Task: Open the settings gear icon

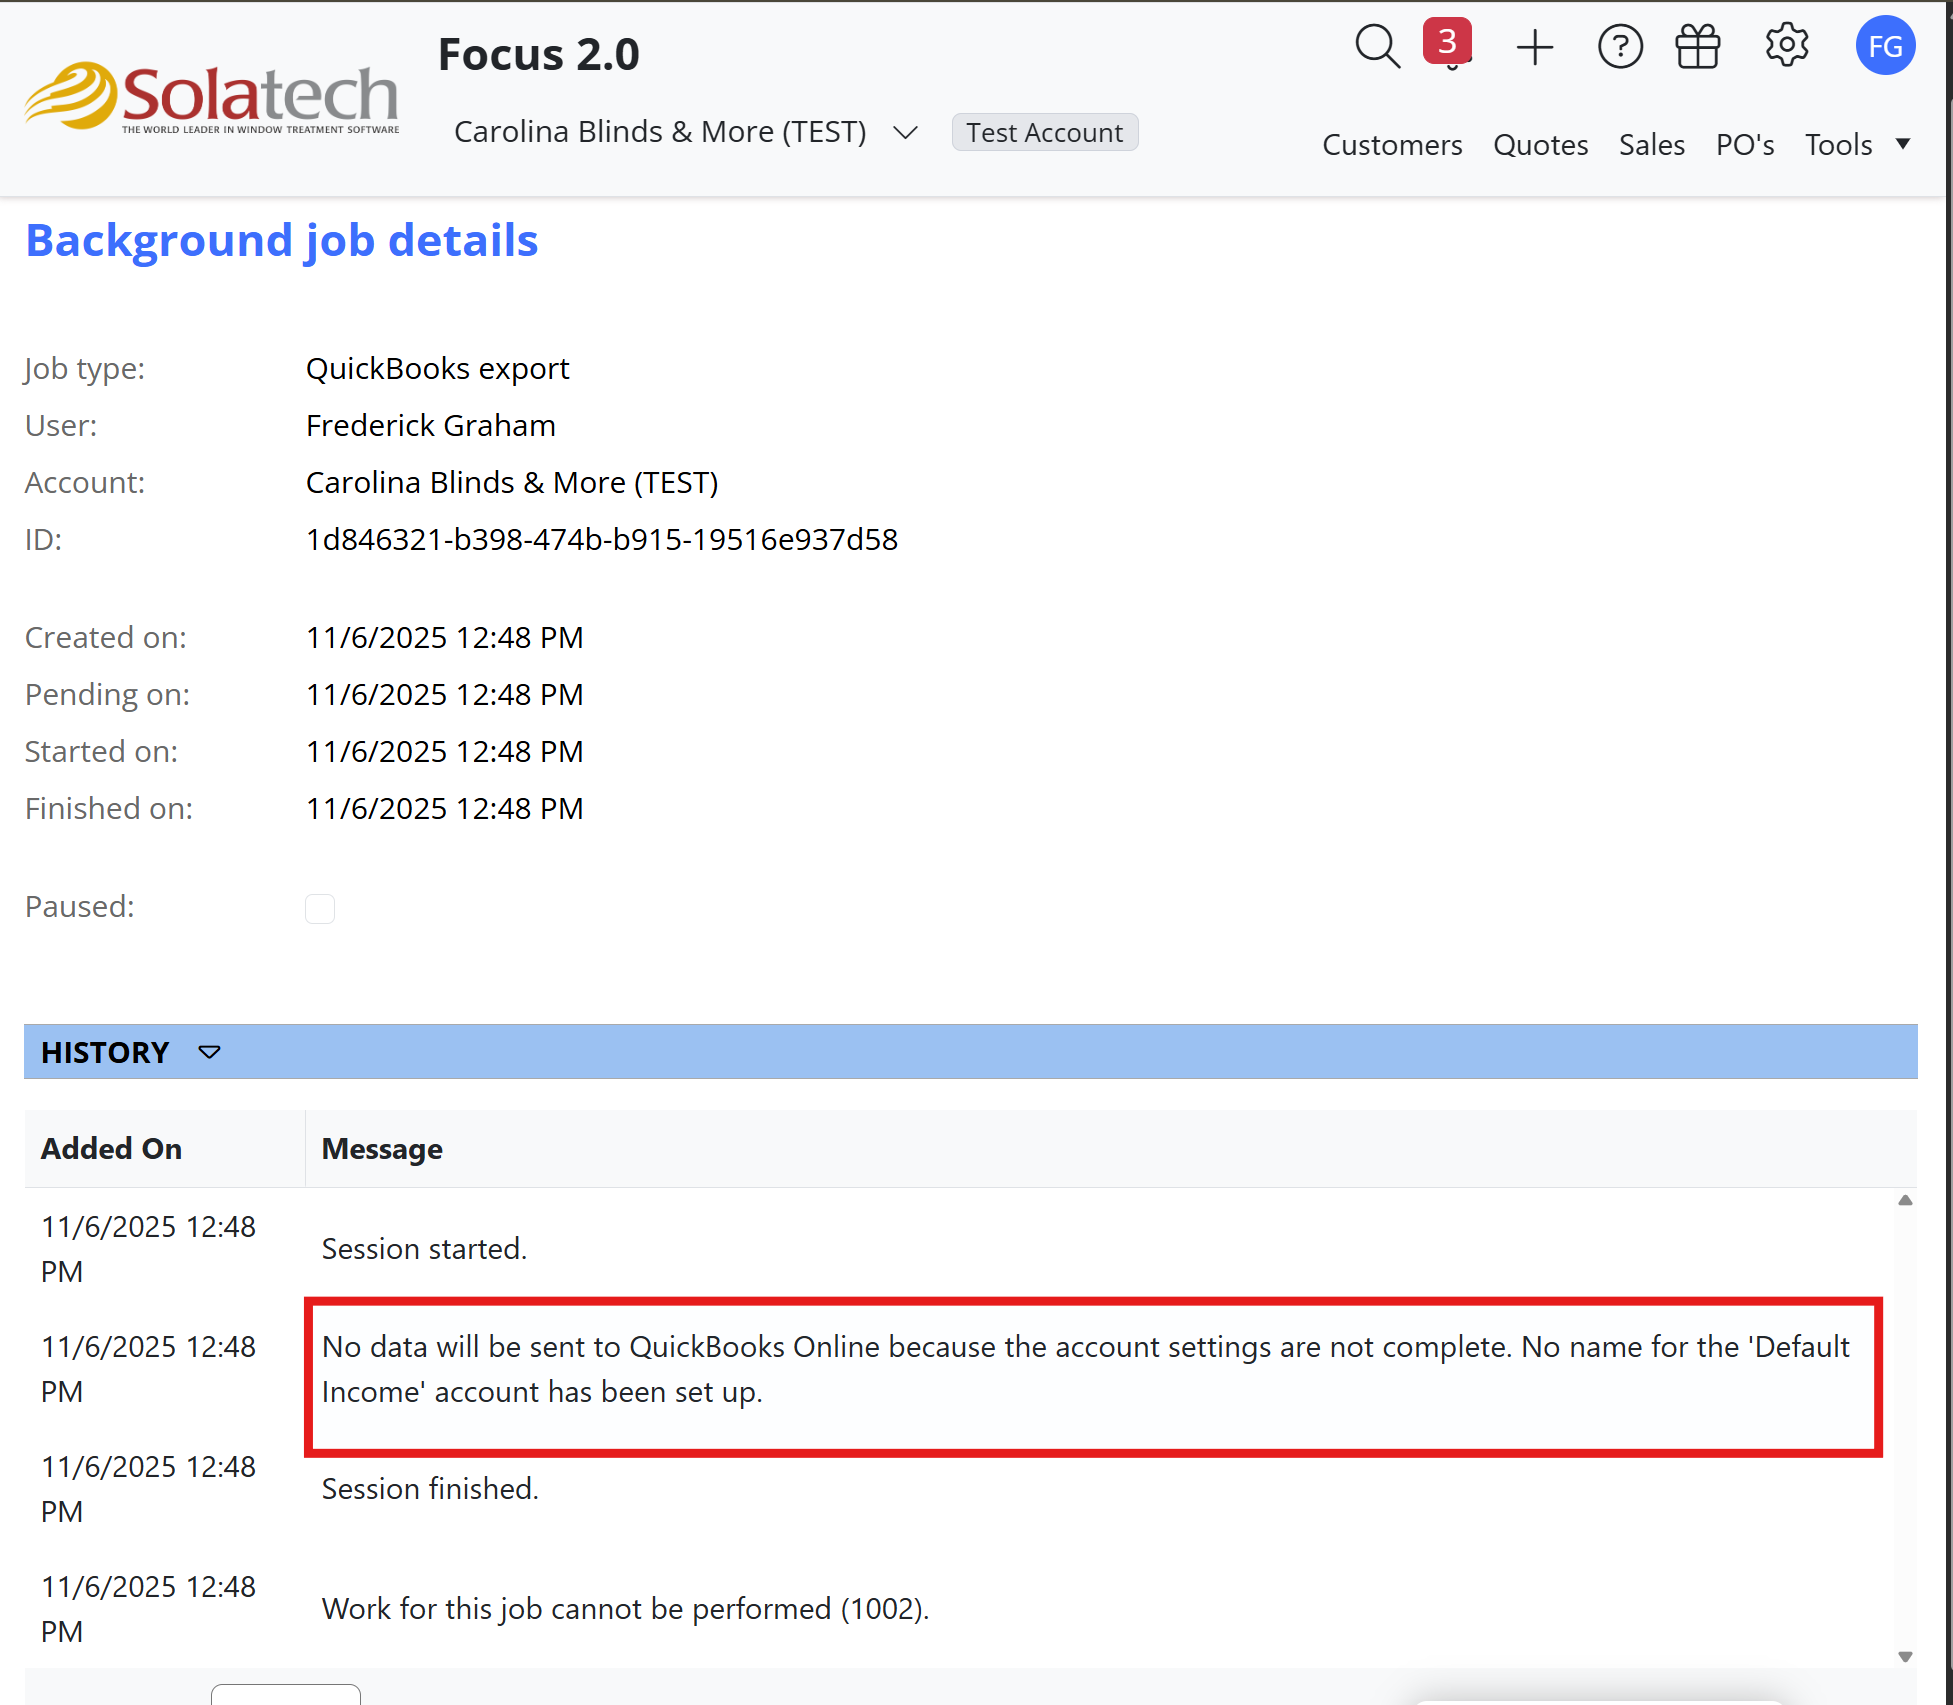Action: pyautogui.click(x=1786, y=45)
